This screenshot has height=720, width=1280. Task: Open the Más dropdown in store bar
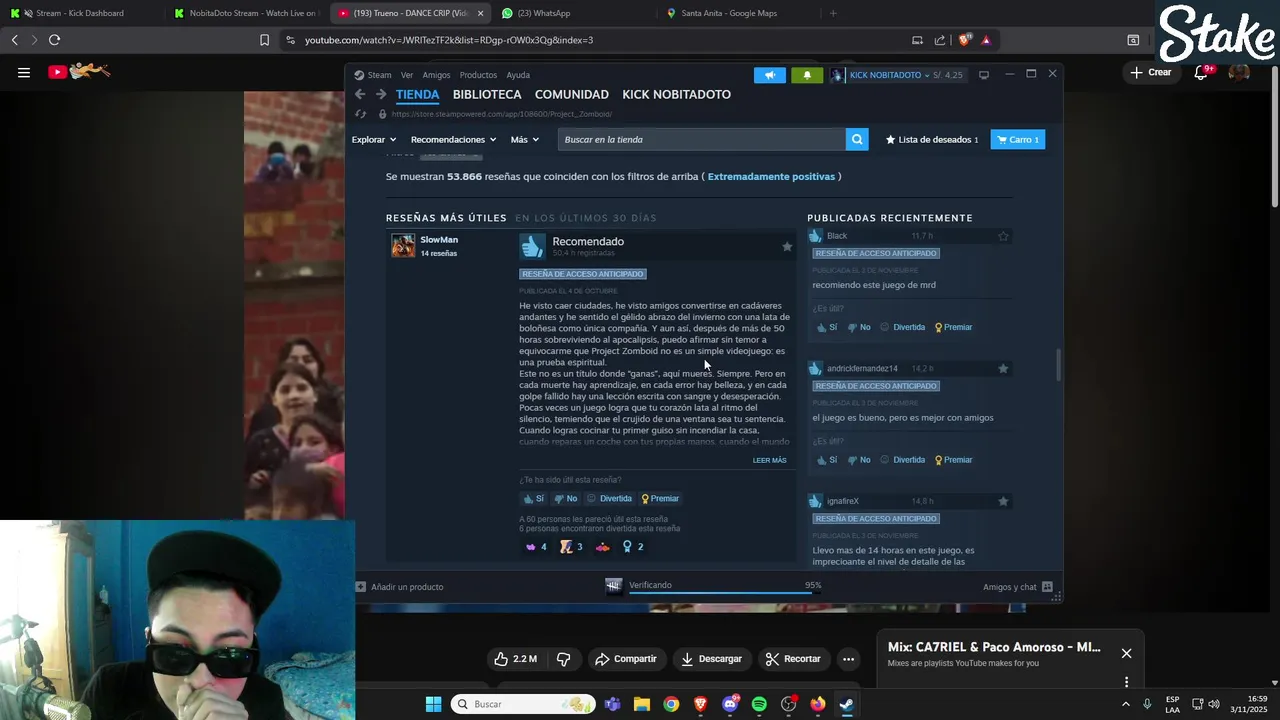coord(524,139)
